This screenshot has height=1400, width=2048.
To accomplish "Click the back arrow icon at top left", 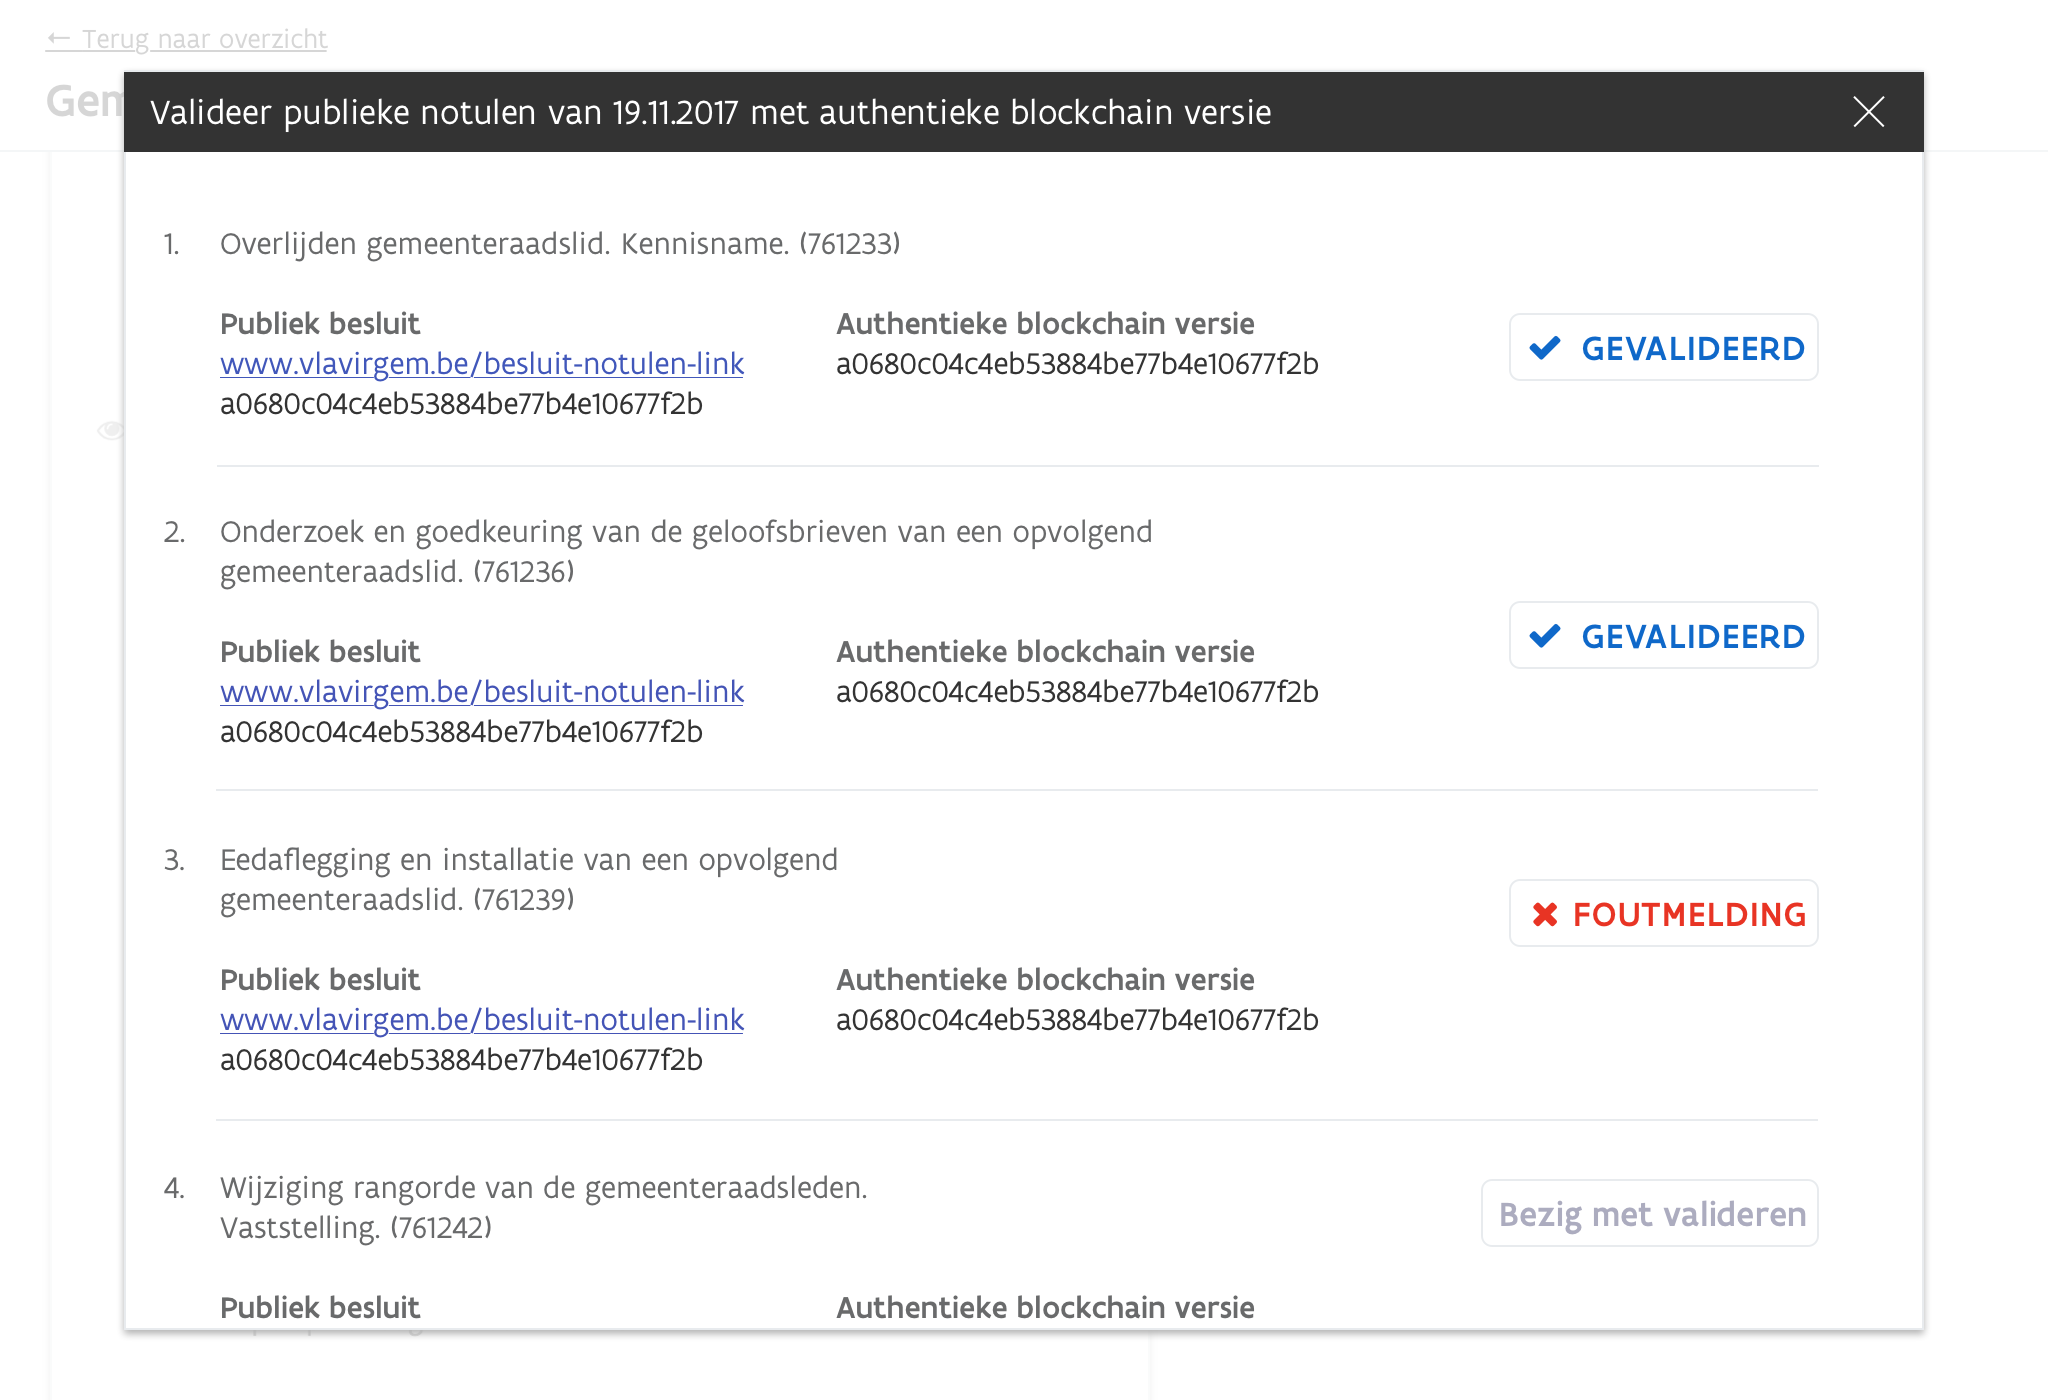I will pos(59,39).
